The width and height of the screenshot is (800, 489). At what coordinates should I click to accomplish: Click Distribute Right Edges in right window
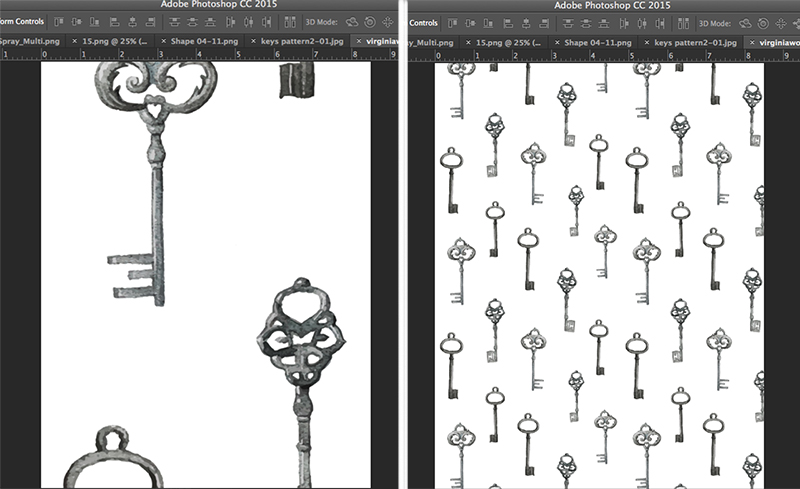pos(660,23)
